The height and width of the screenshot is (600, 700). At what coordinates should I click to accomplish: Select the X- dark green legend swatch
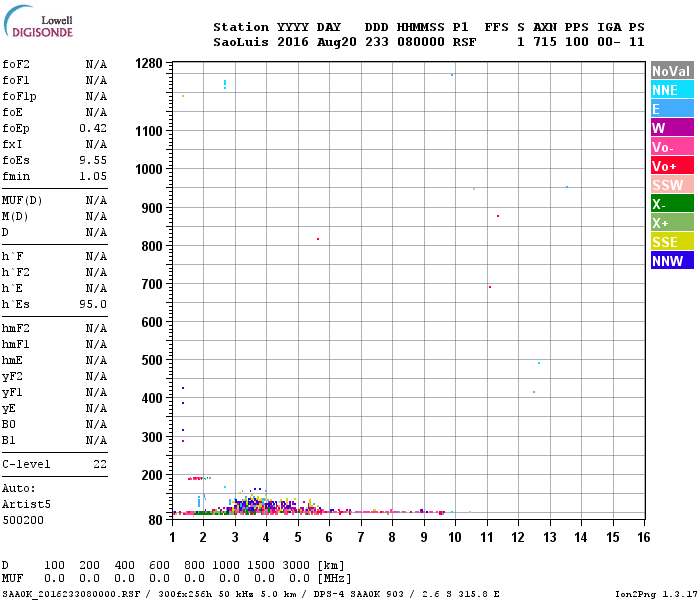point(672,204)
